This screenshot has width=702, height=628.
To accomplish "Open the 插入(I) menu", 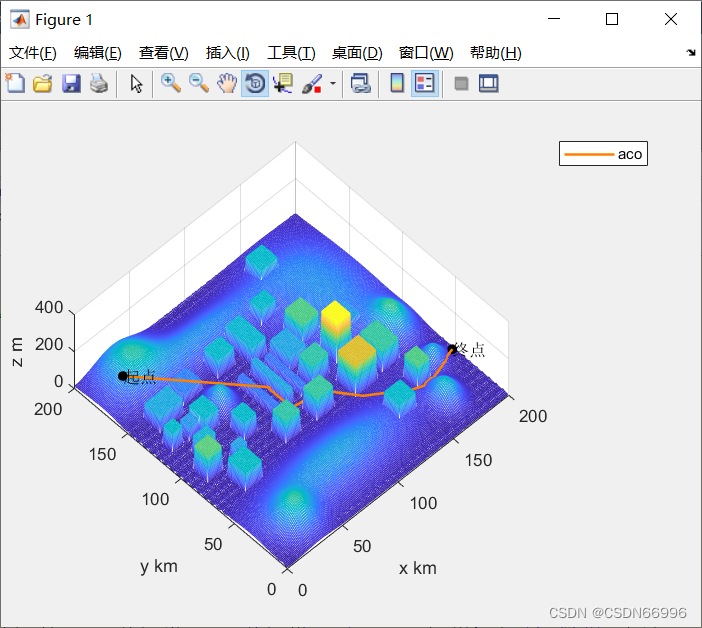I will 227,53.
